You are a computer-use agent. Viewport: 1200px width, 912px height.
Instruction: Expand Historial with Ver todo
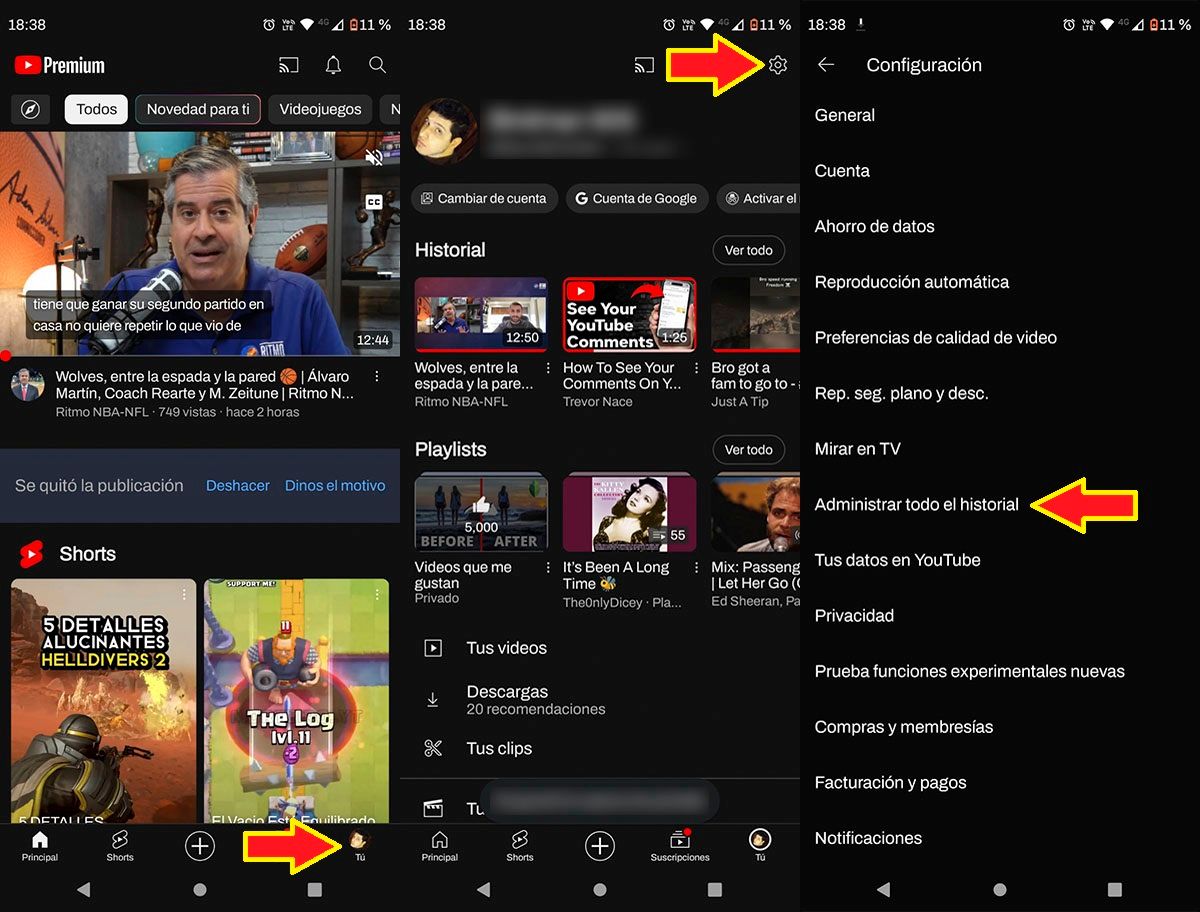point(748,250)
